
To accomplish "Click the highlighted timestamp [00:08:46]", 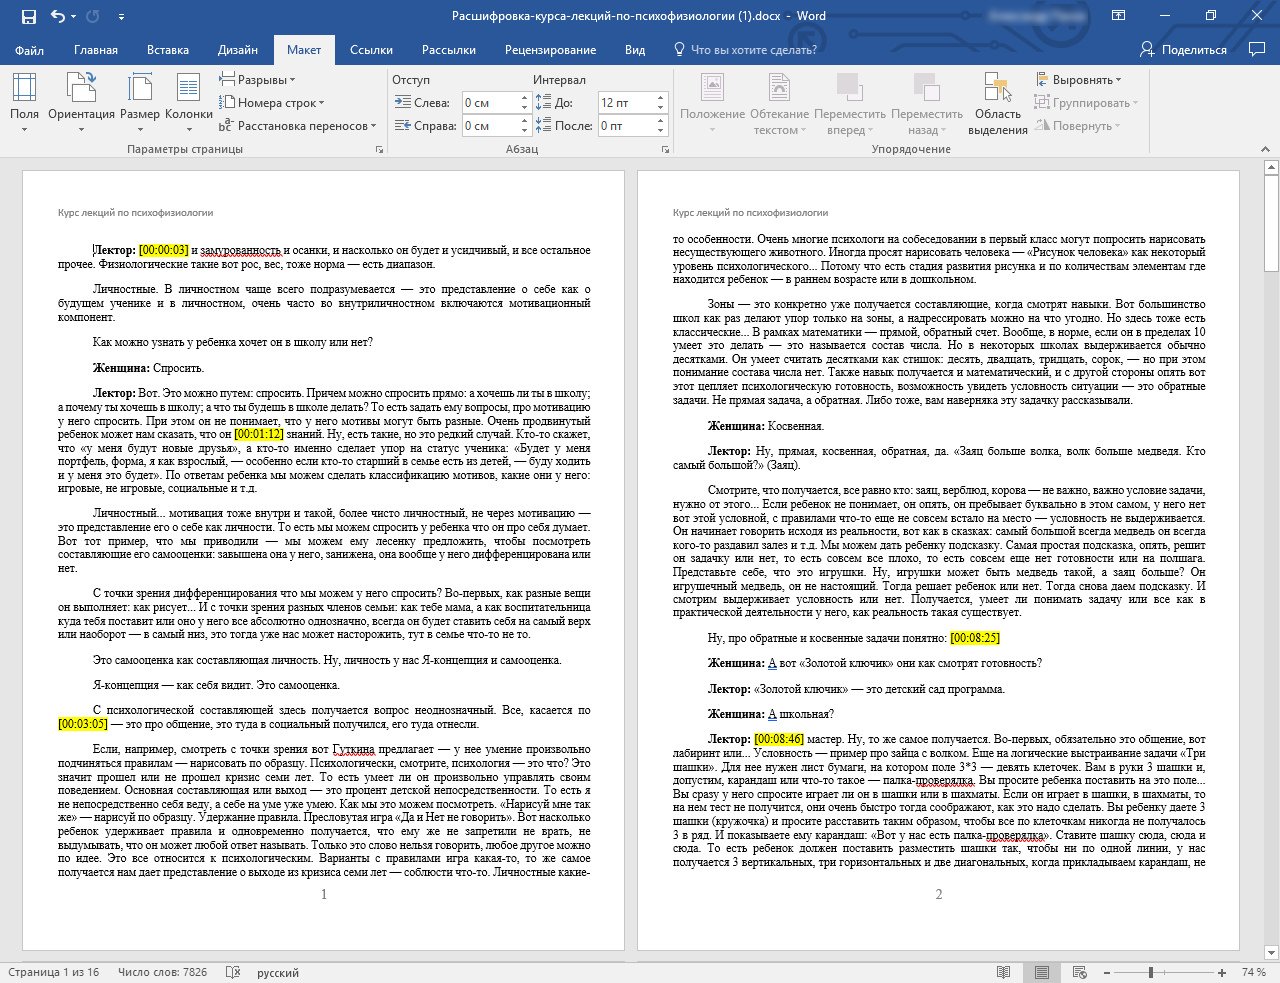I will pos(779,739).
